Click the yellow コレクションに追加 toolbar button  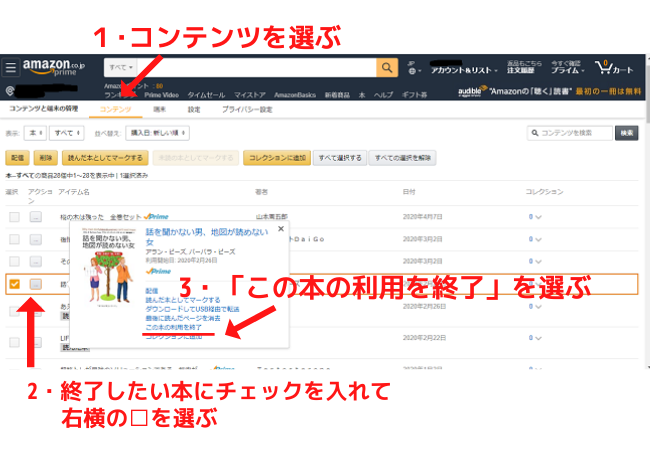tap(277, 158)
